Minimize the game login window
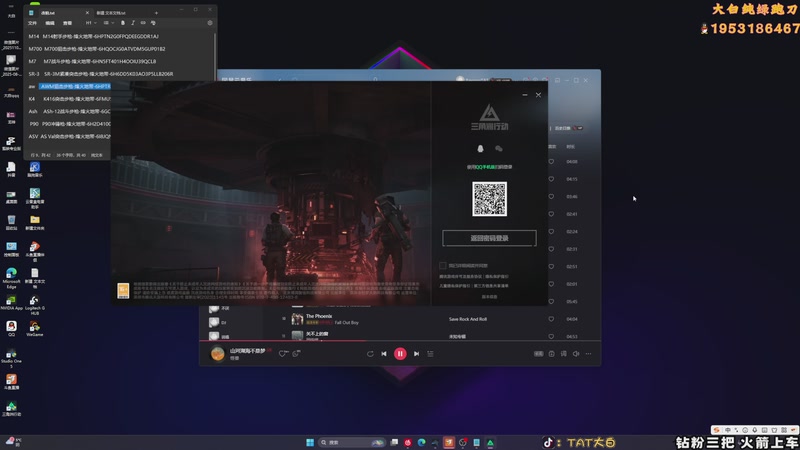The image size is (800, 450). coord(524,95)
